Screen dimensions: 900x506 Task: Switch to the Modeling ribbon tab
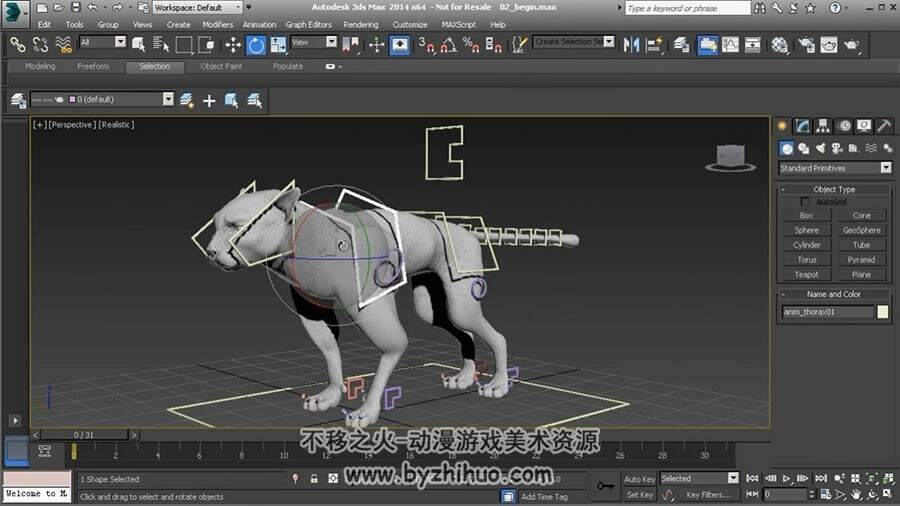40,67
